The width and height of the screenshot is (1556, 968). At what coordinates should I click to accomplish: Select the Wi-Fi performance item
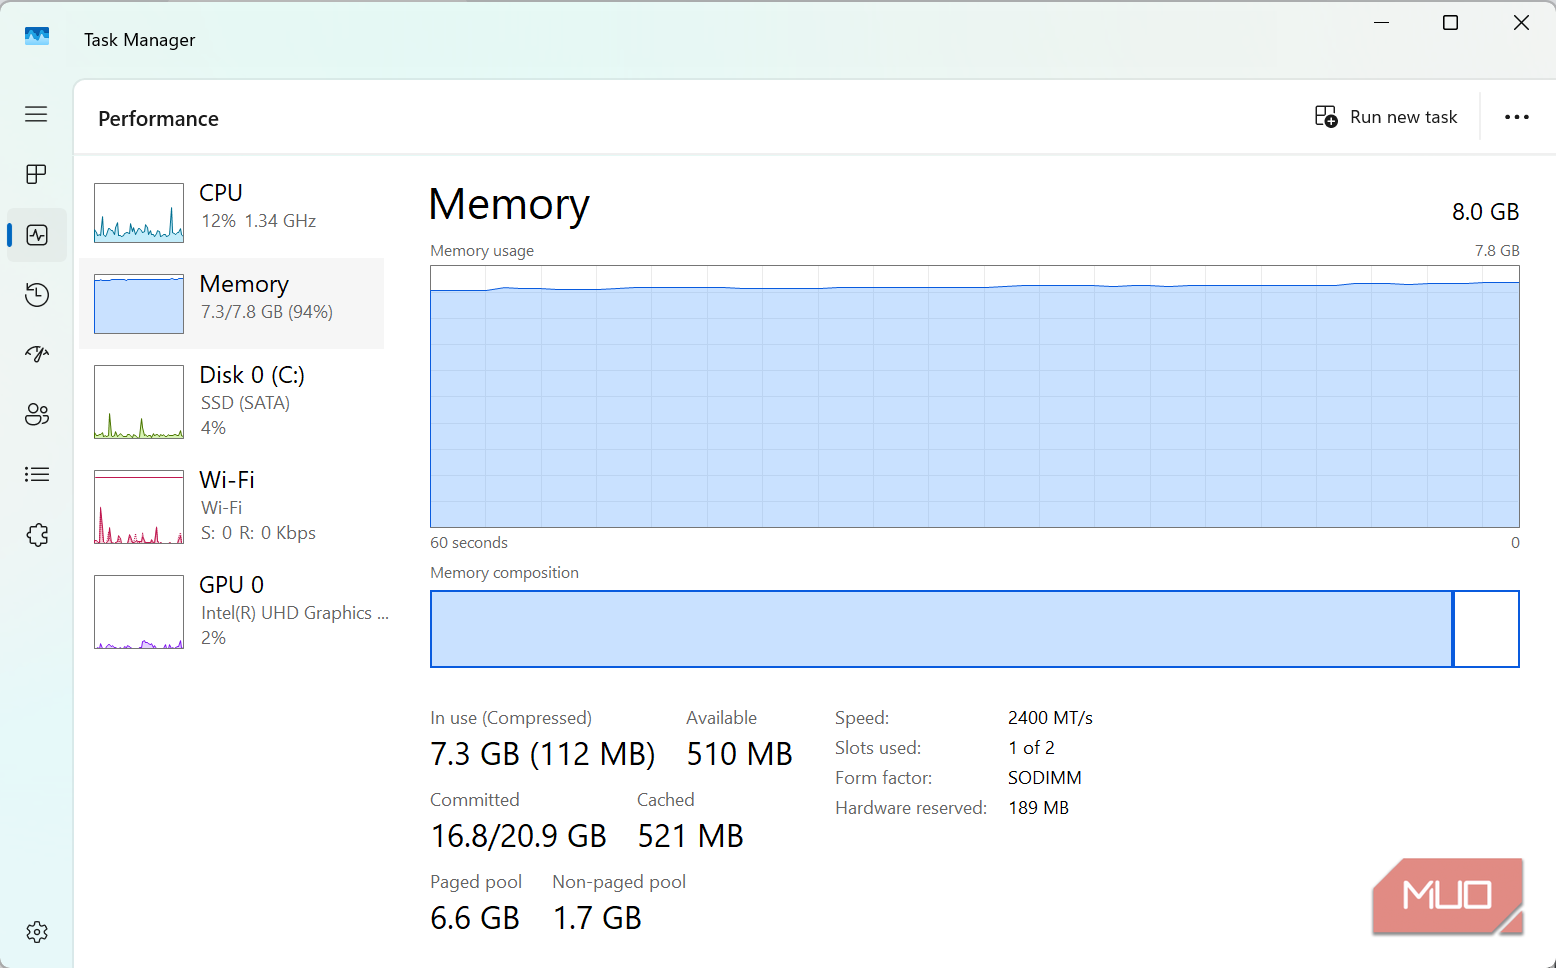(x=232, y=506)
